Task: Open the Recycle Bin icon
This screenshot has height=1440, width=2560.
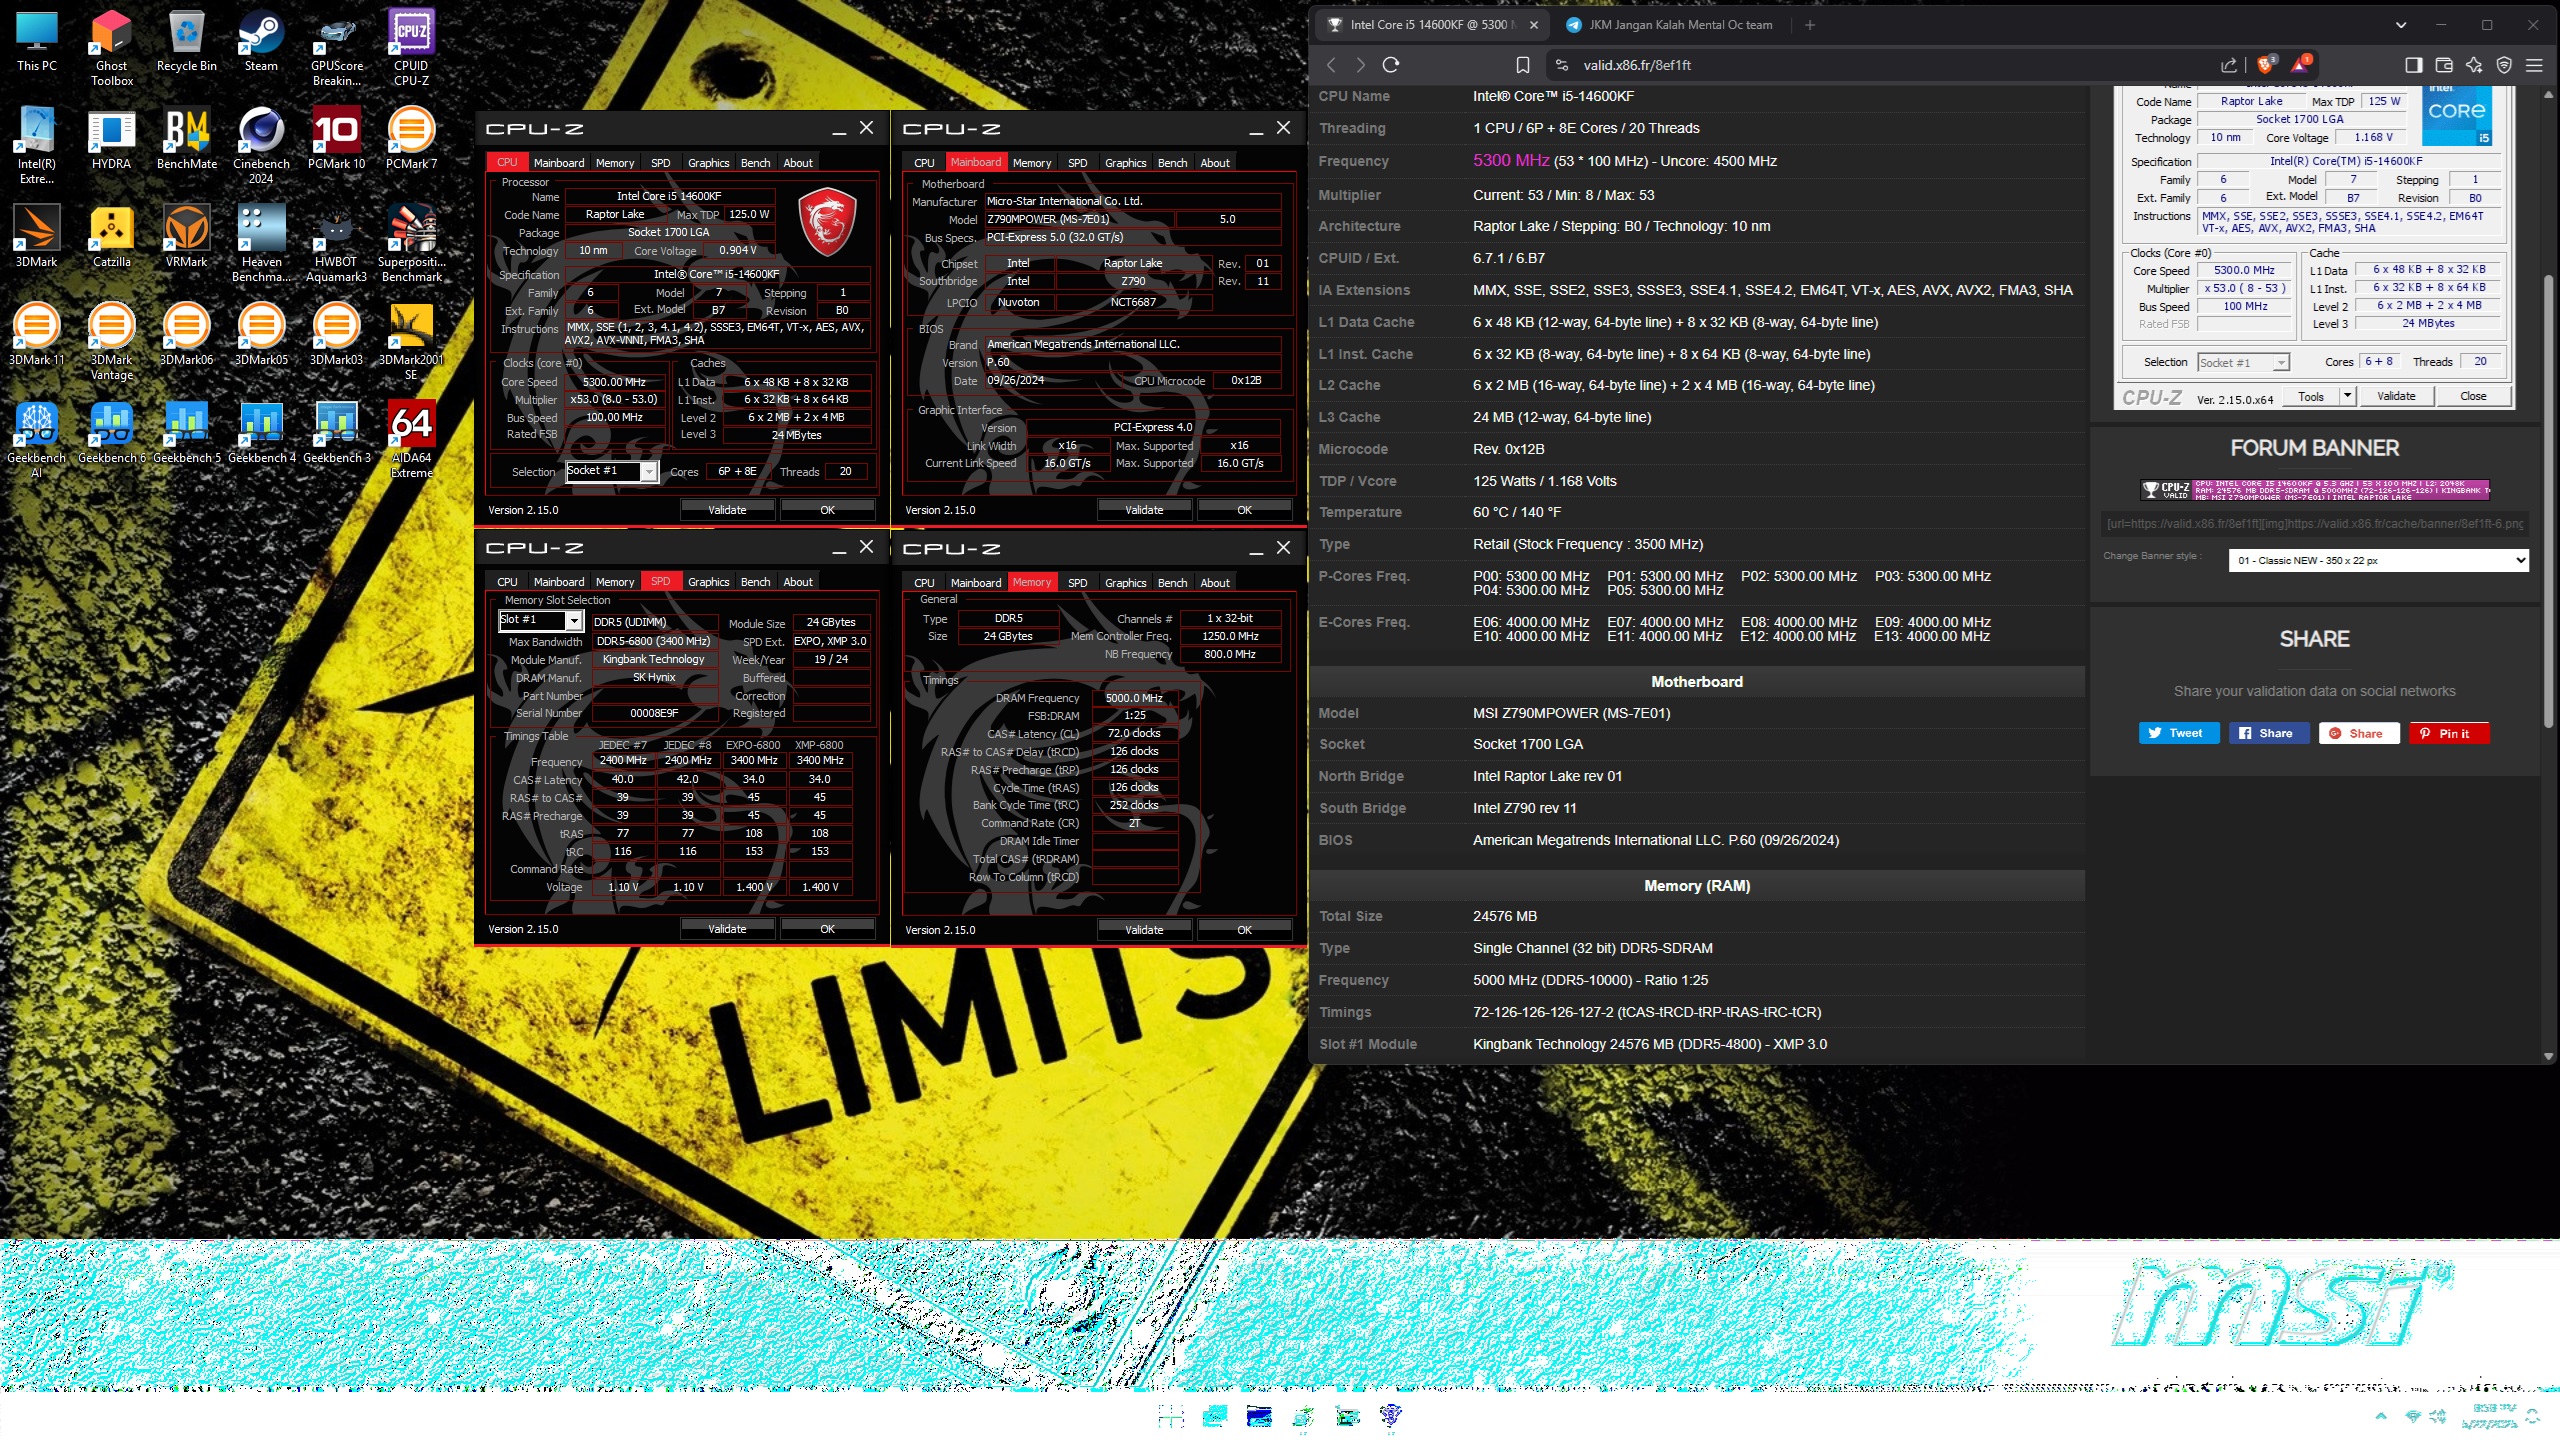Action: point(187,41)
